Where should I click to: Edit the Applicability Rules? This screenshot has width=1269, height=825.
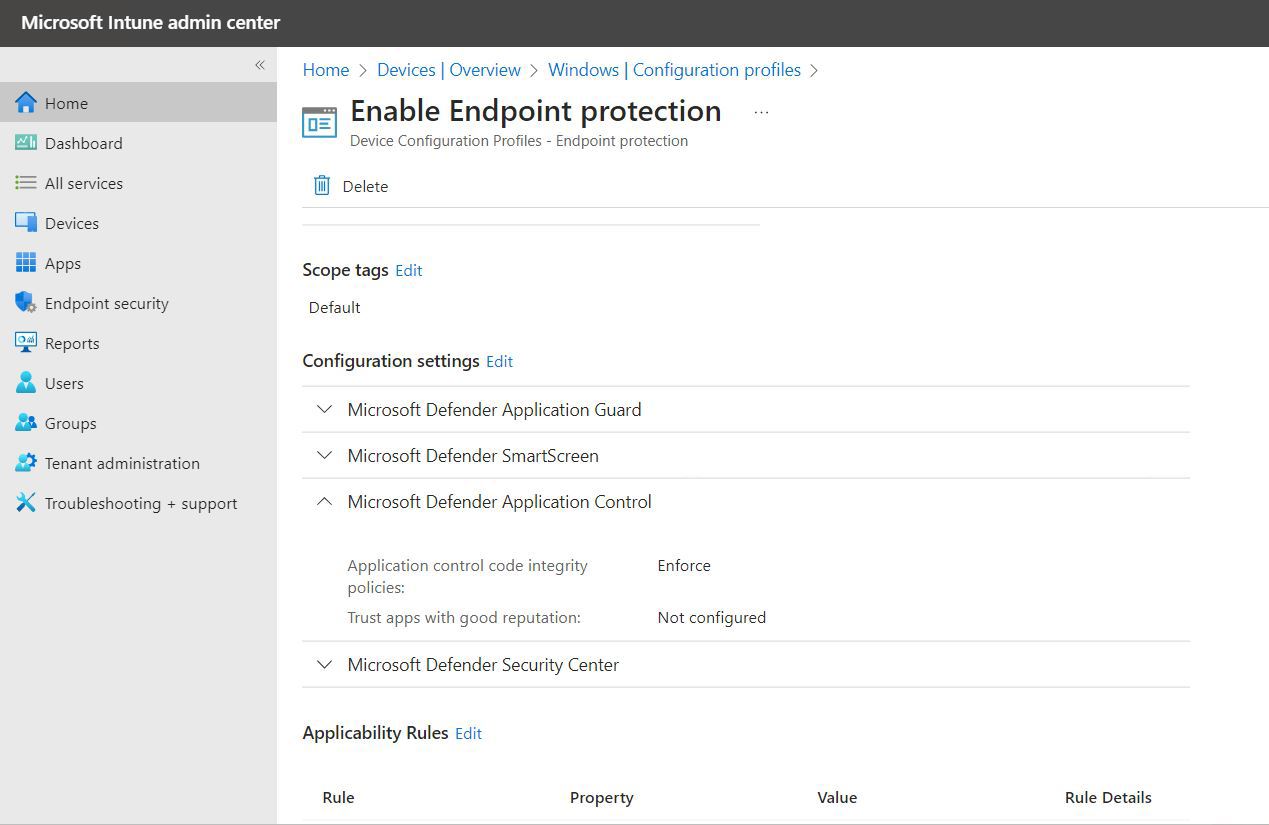(468, 733)
